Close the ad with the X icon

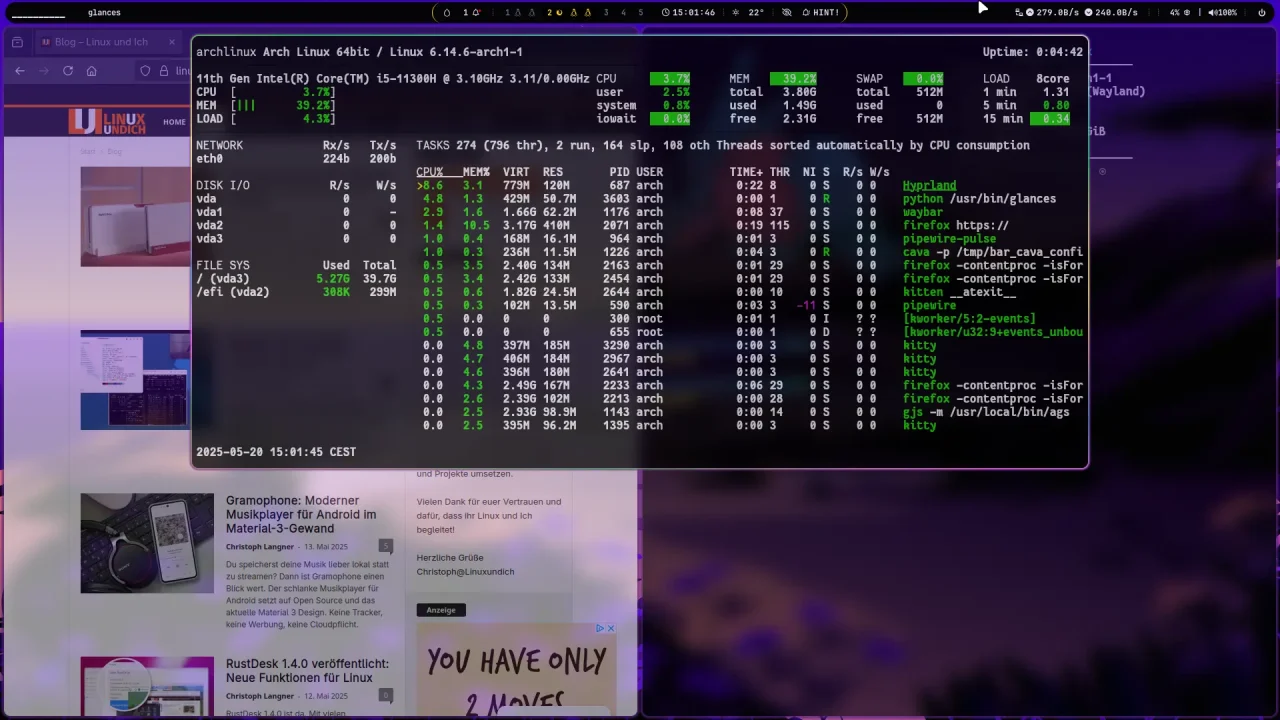pos(610,628)
